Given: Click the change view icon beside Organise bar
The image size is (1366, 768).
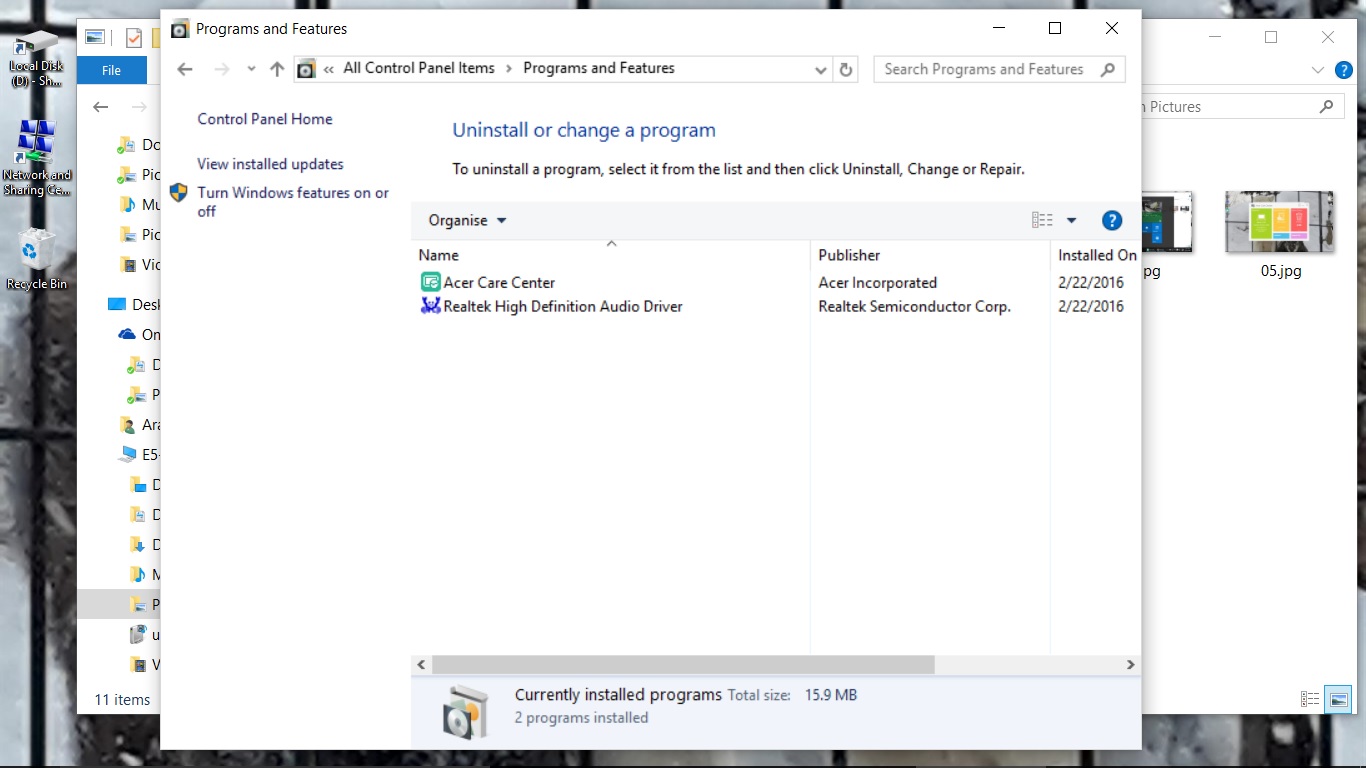Looking at the screenshot, I should click(1042, 221).
